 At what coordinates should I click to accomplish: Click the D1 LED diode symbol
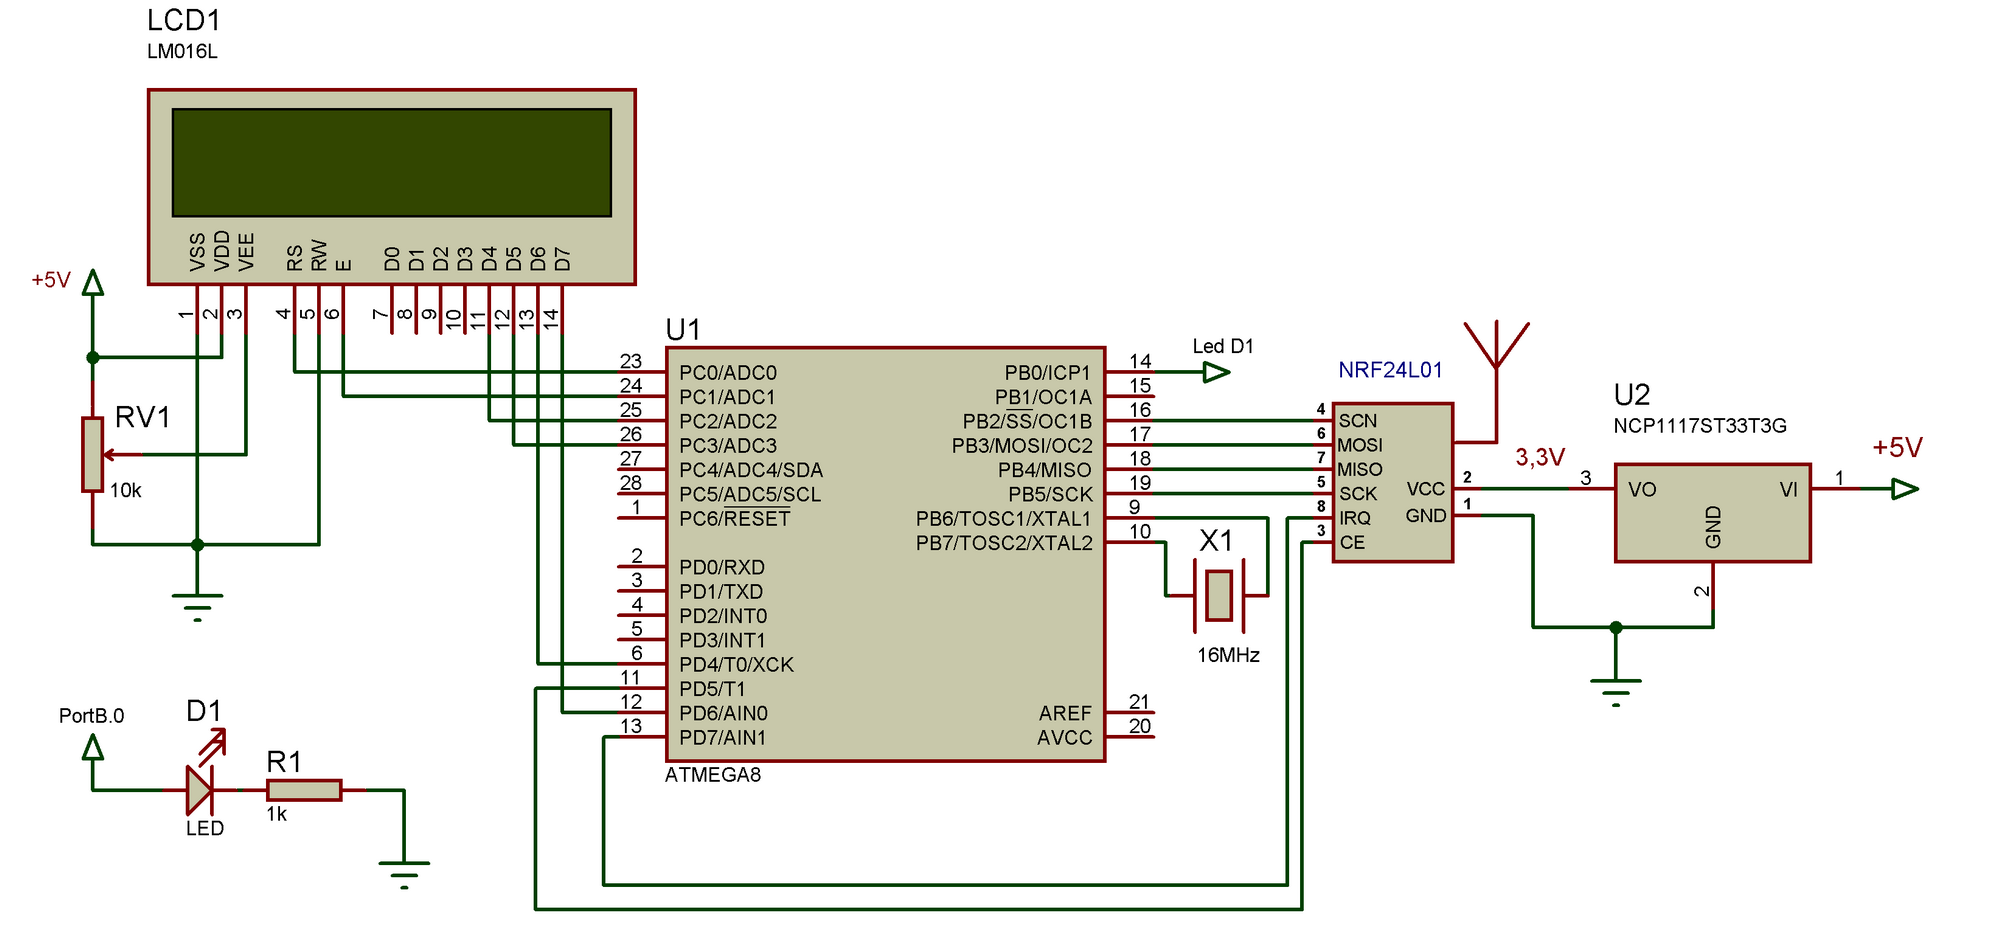199,789
